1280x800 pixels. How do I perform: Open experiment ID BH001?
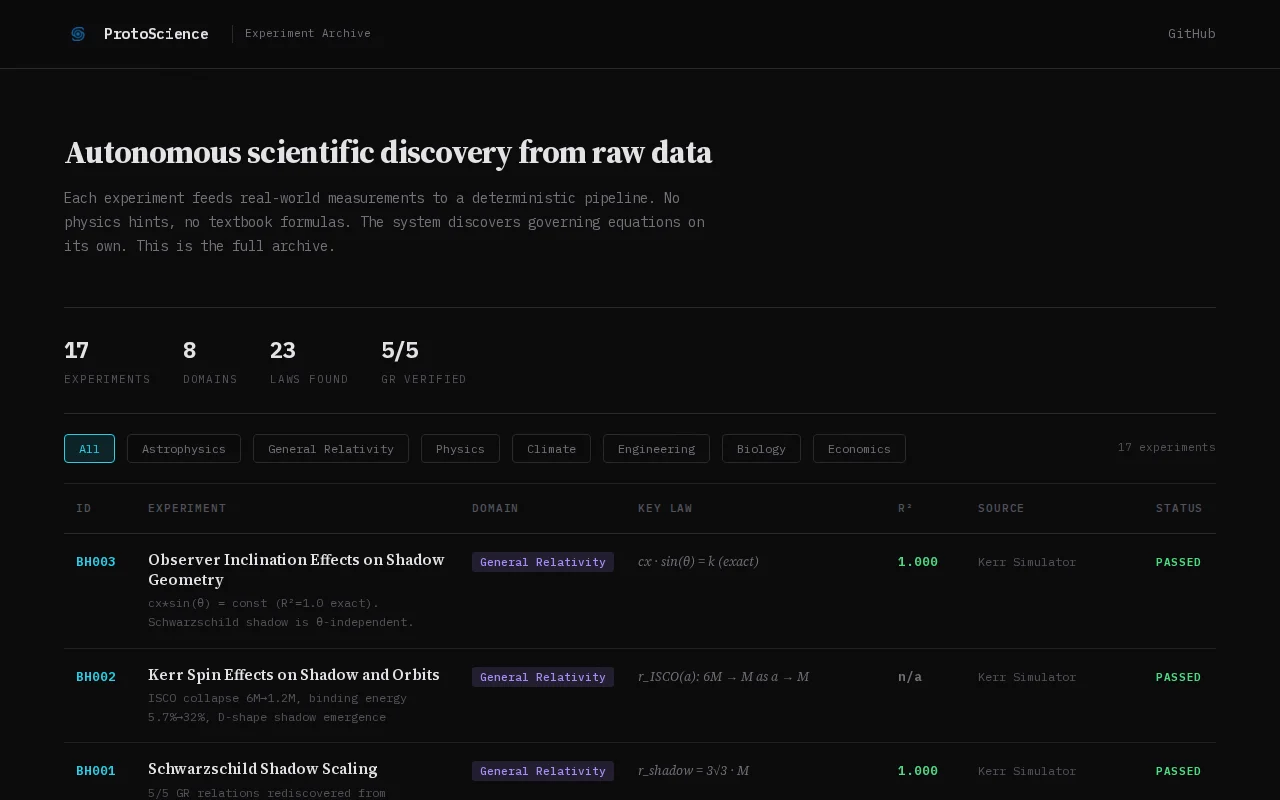pos(96,771)
